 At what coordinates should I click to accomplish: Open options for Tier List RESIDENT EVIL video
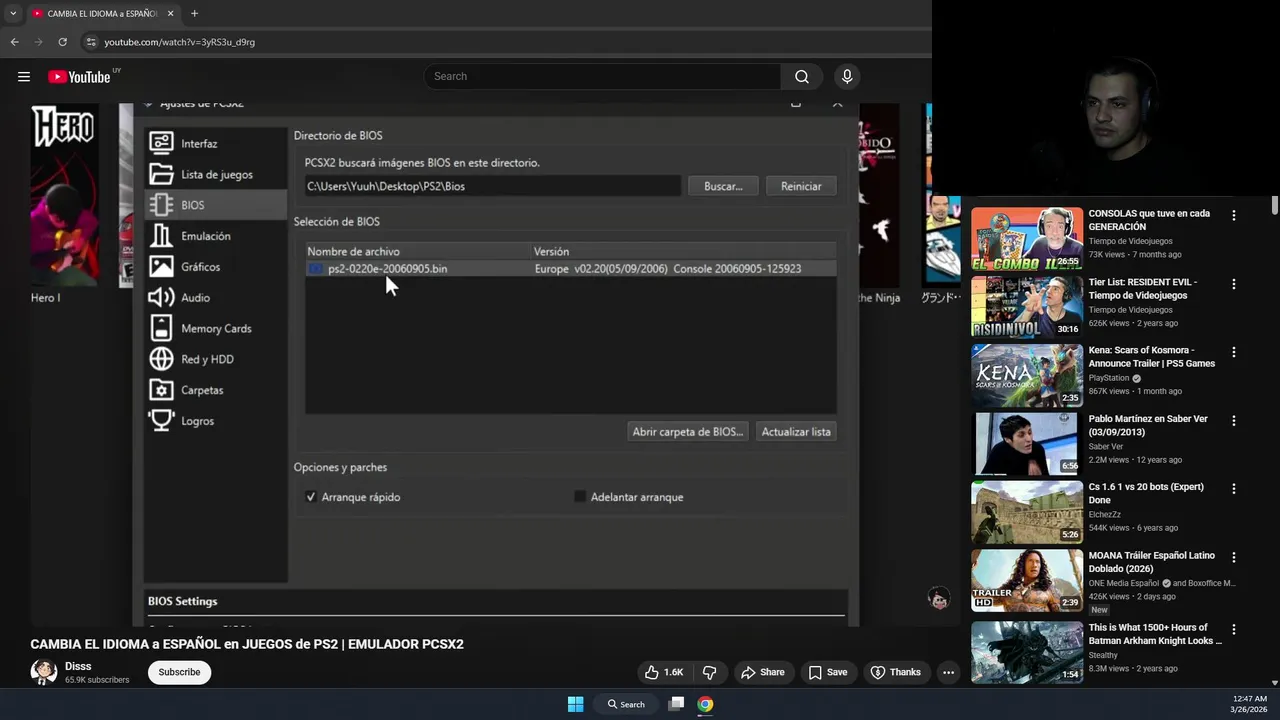[x=1233, y=284]
